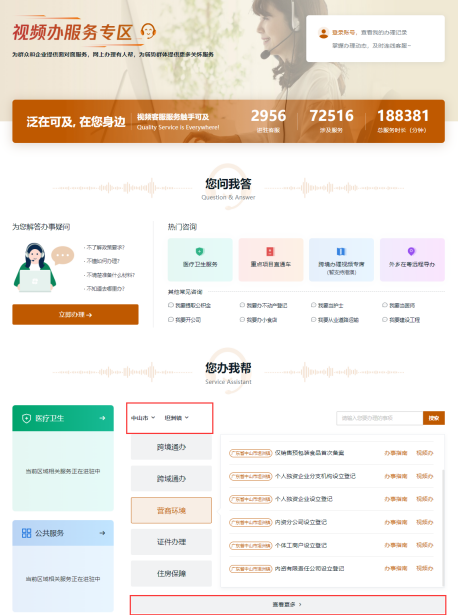Image resolution: width=458 pixels, height=615 pixels.
Task: Click the green shield icon on 医疗卫生服务 card
Action: click(200, 251)
